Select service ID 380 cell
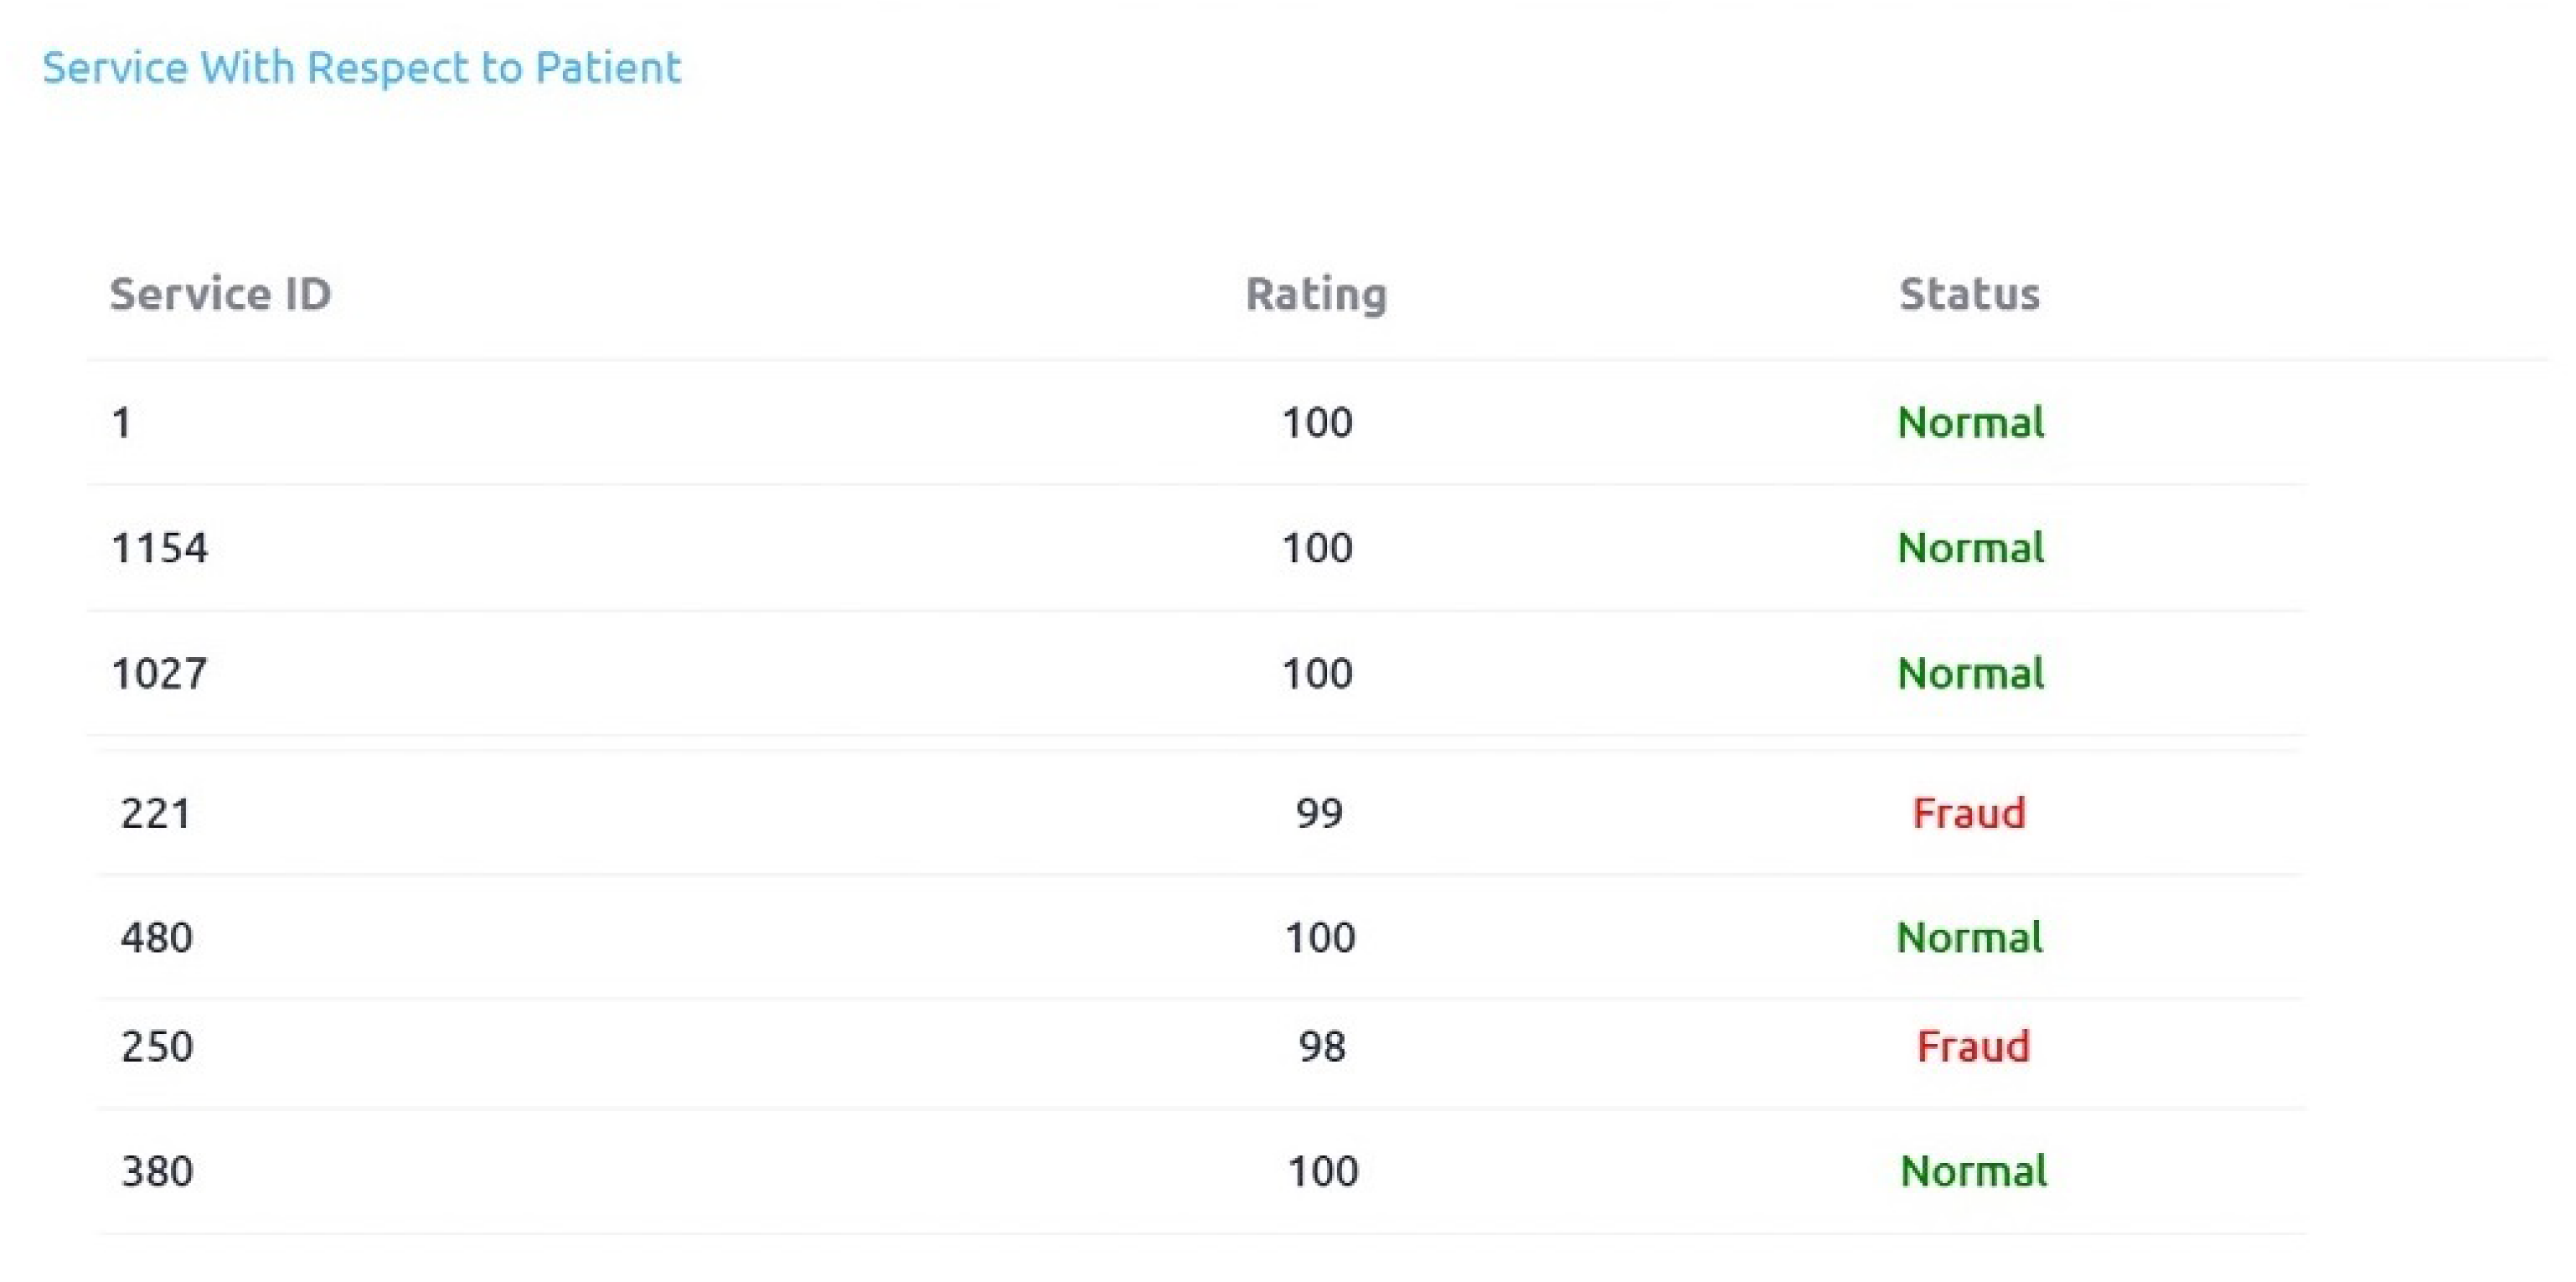This screenshot has width=2576, height=1282. (157, 1171)
